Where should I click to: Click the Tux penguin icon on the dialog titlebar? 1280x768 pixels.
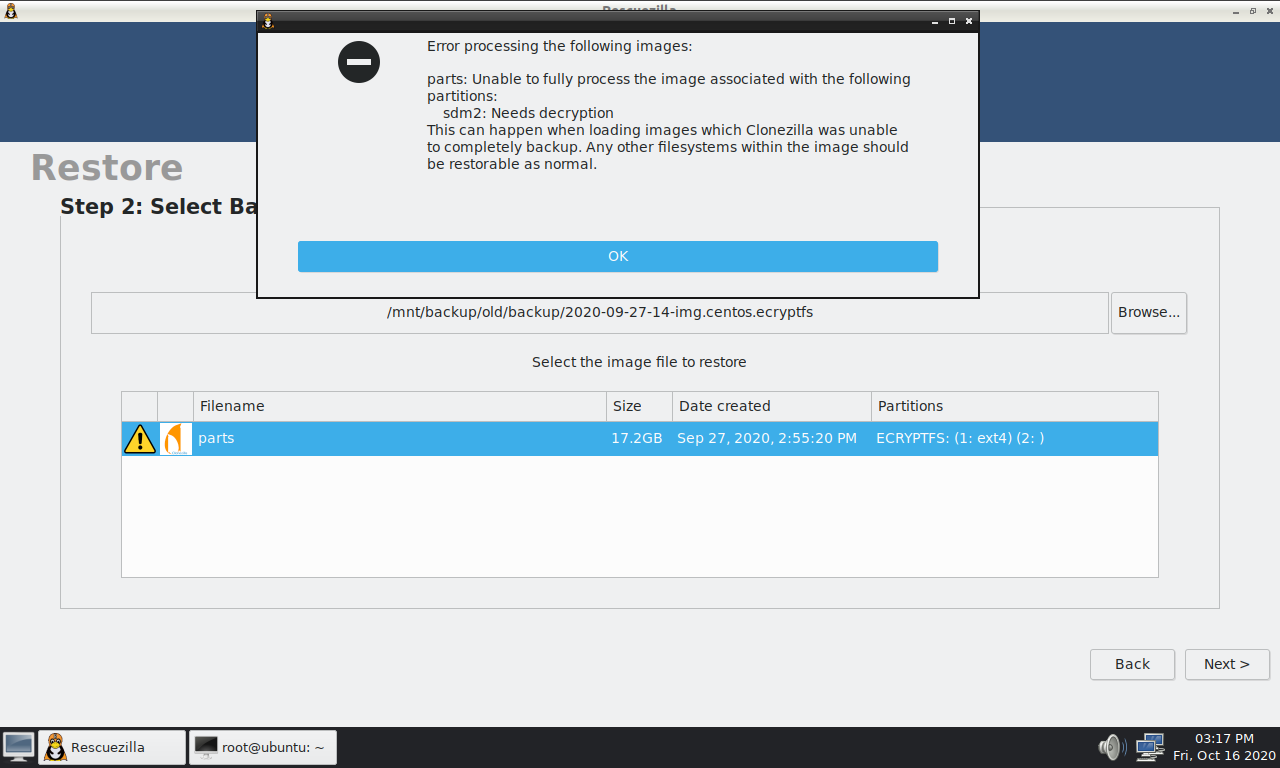[267, 20]
